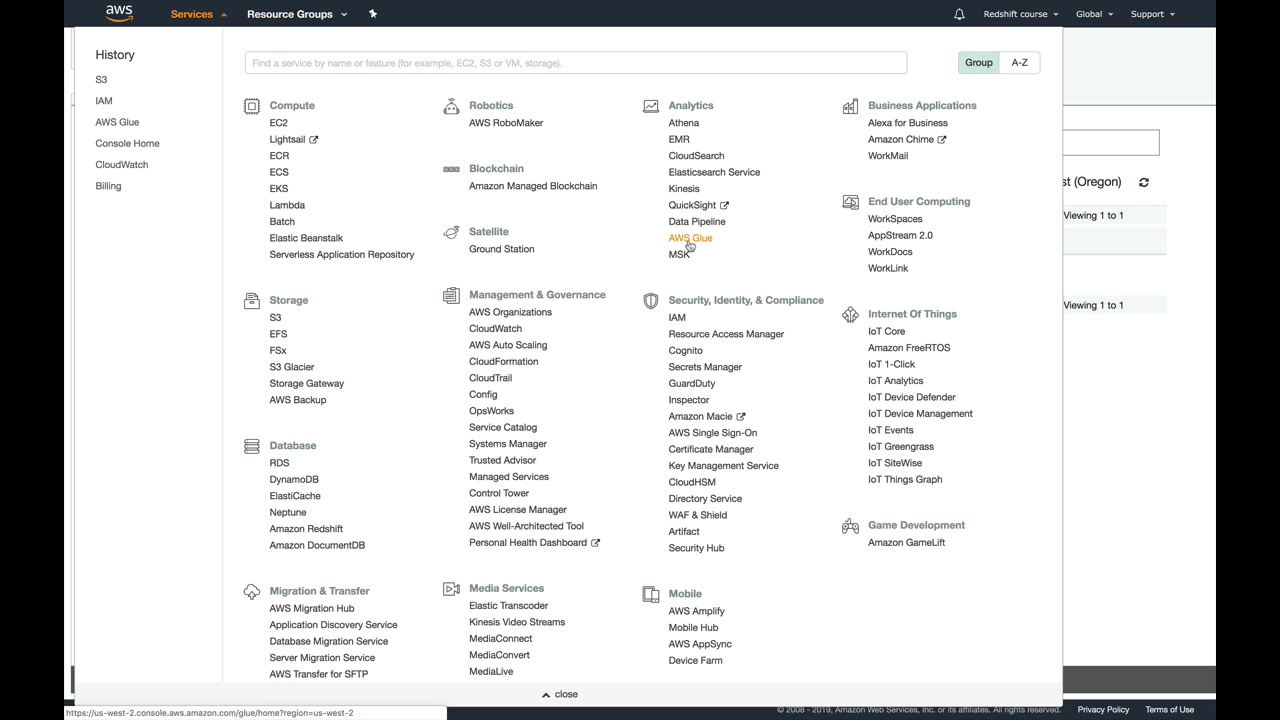Switch to Group view
1280x720 pixels.
pos(978,63)
